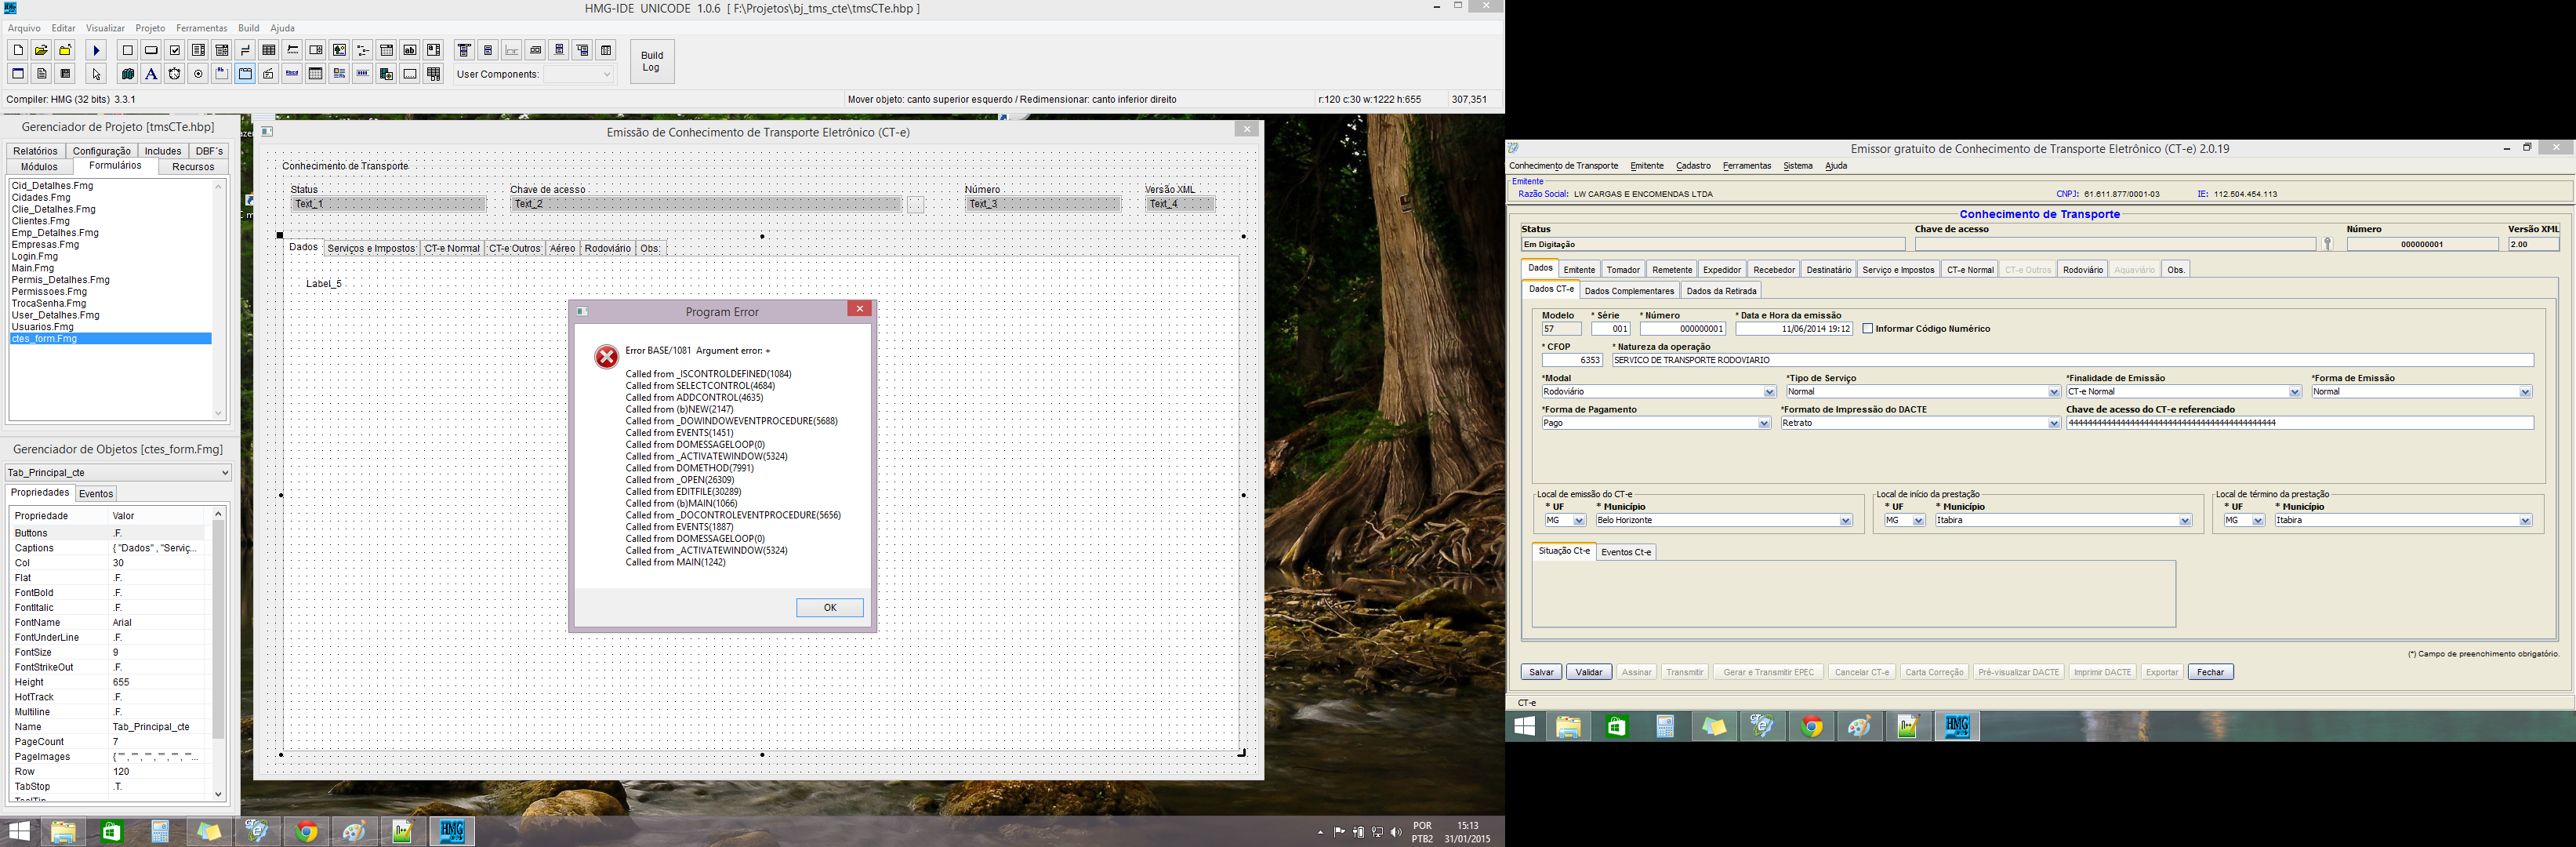
Task: Open the Remetente tab in CT-e emitter
Action: pyautogui.click(x=1672, y=270)
